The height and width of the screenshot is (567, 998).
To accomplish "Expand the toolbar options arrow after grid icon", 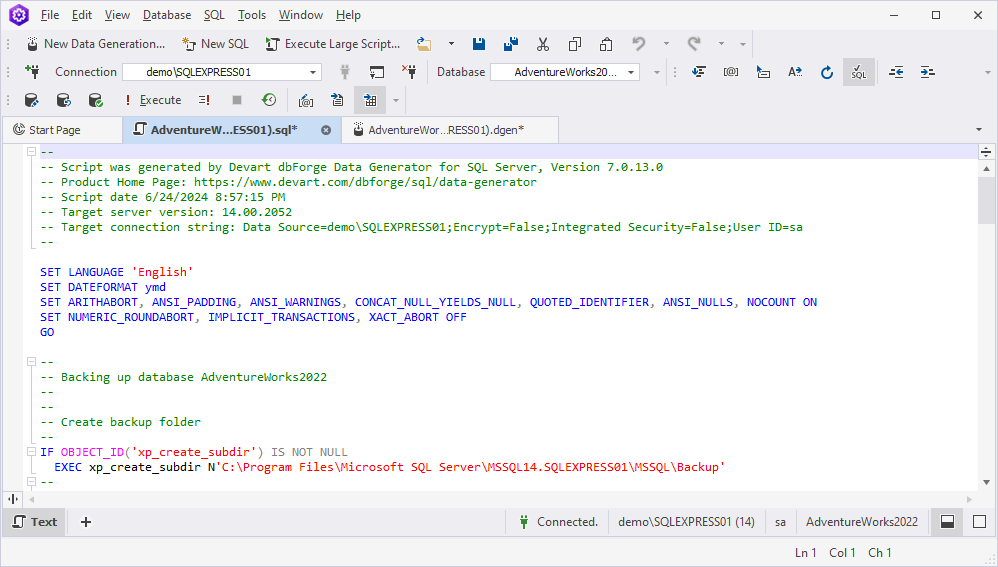I will [x=396, y=100].
